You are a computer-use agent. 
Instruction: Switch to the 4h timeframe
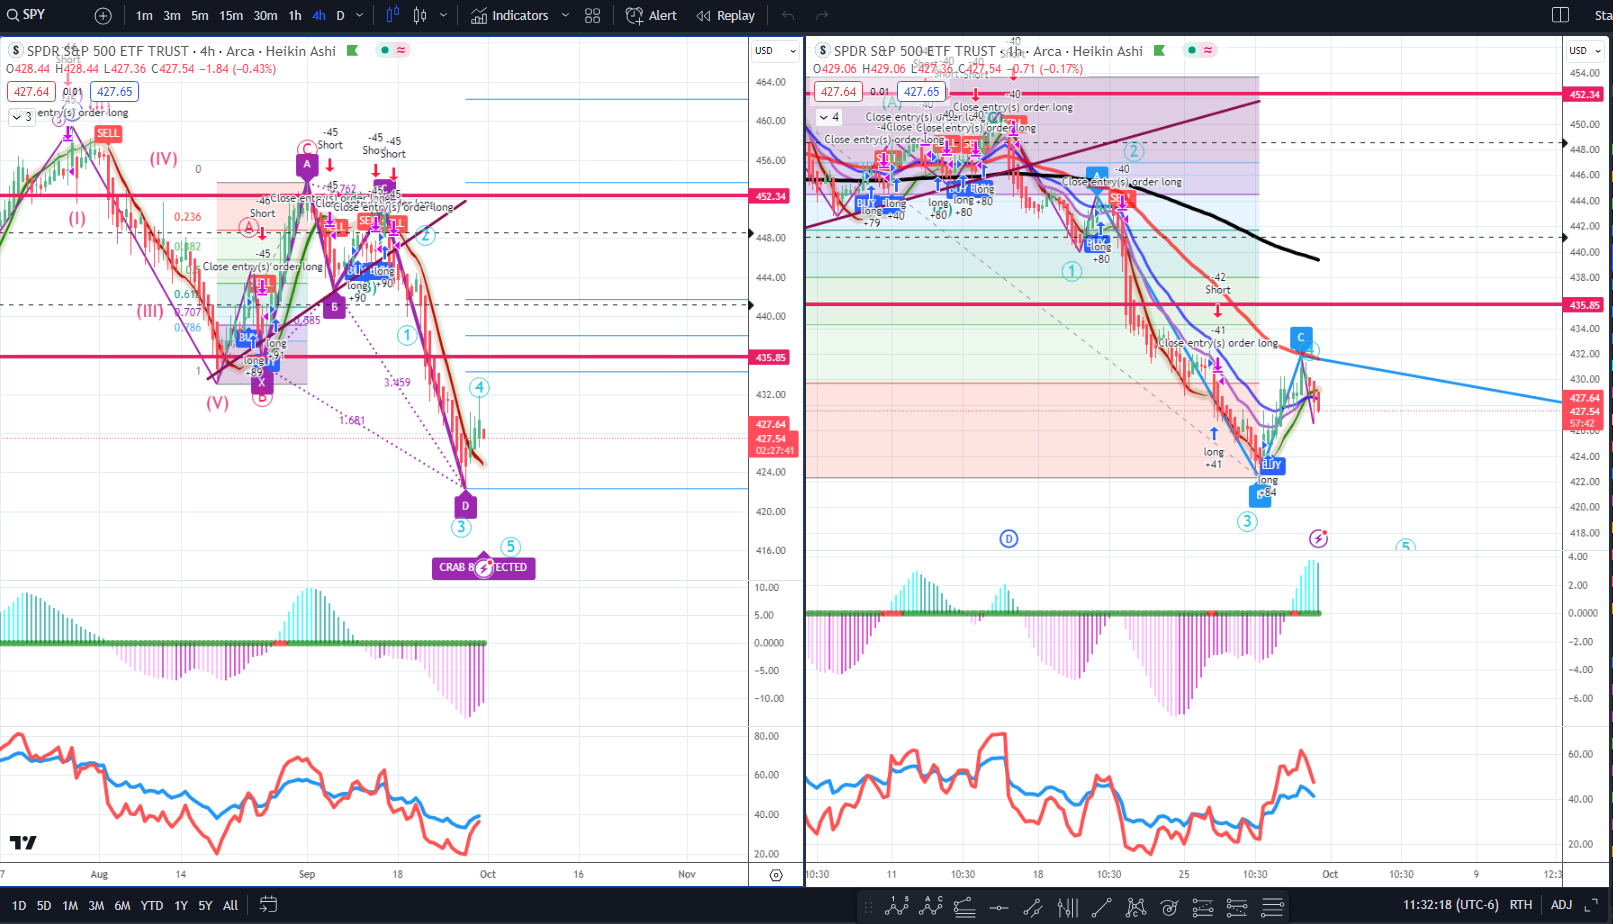pos(318,16)
